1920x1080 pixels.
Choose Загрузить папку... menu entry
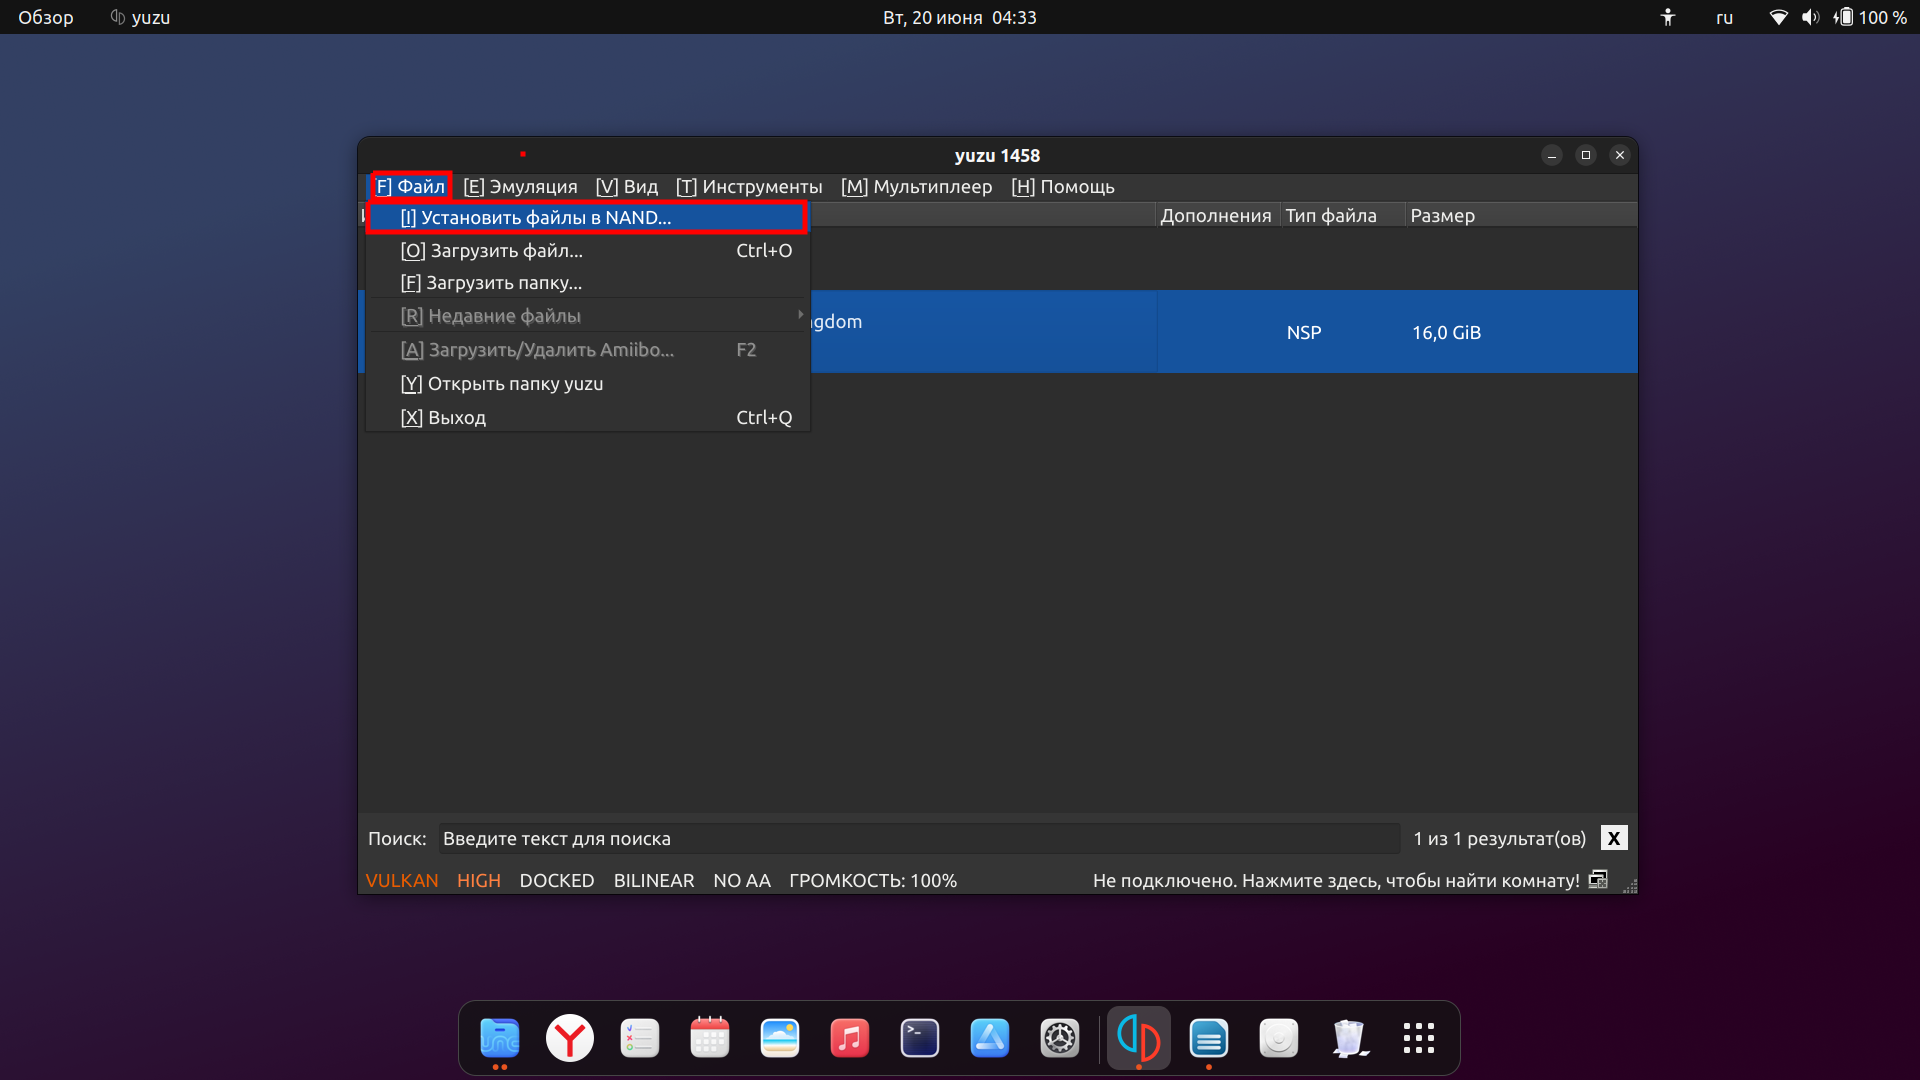point(588,283)
